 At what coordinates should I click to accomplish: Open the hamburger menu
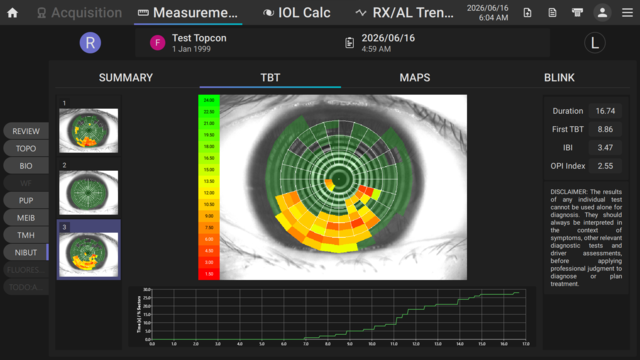coord(627,13)
